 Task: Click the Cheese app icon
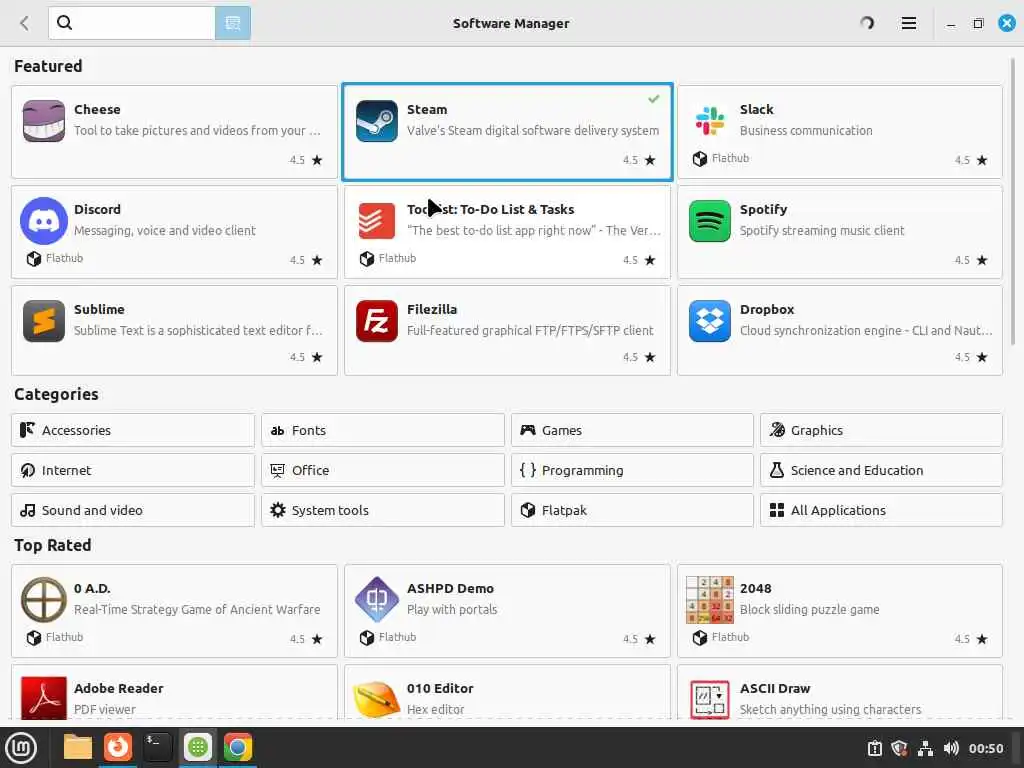pyautogui.click(x=44, y=121)
